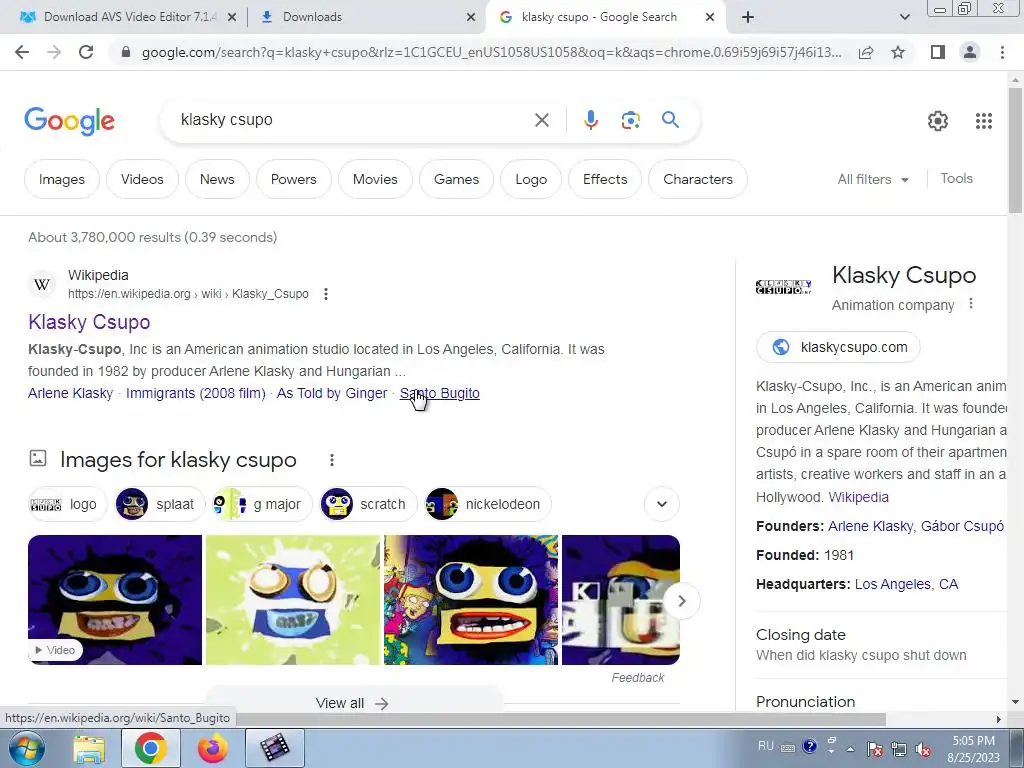
Task: Submit search with the magnifier icon
Action: 670,120
